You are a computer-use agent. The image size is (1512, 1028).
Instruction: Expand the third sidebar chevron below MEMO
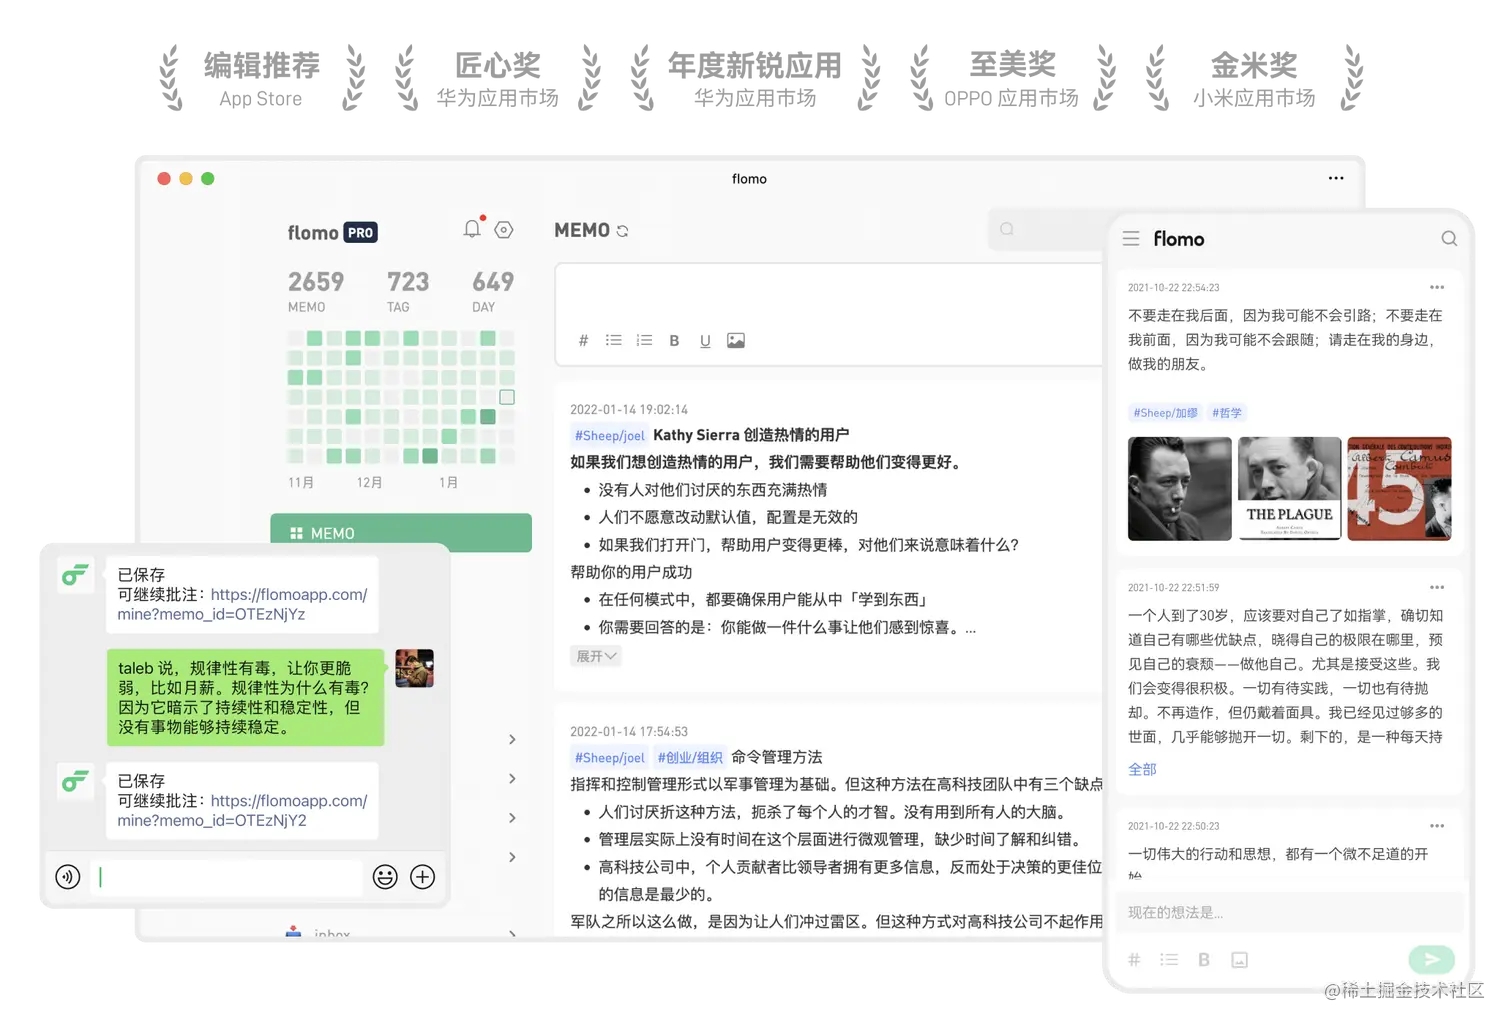(512, 818)
